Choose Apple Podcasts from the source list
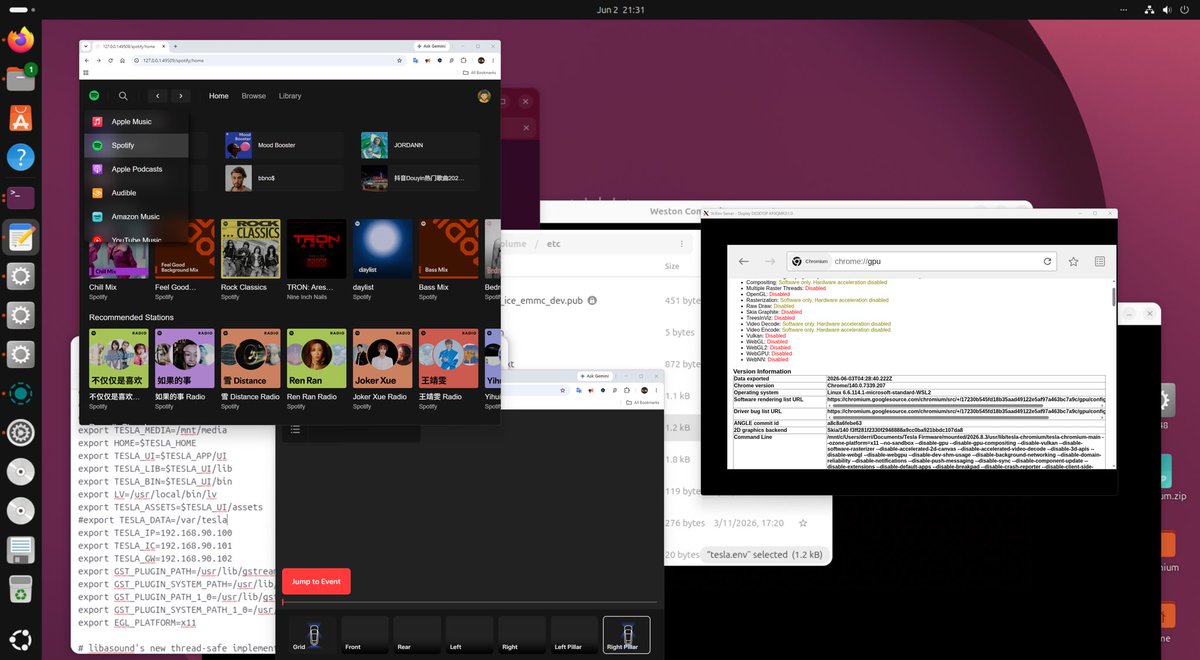Screen dimensions: 1200x660 tap(135, 169)
